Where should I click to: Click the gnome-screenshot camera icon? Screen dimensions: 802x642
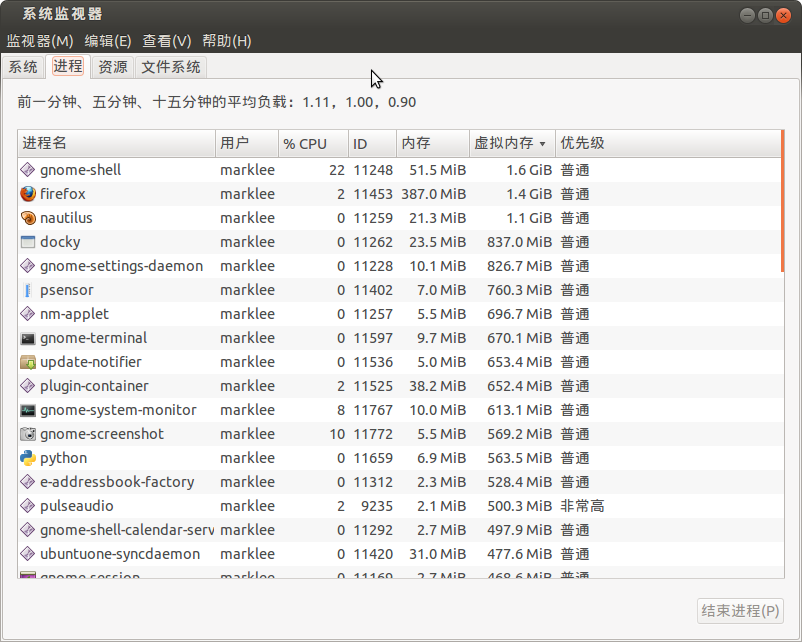[28, 434]
